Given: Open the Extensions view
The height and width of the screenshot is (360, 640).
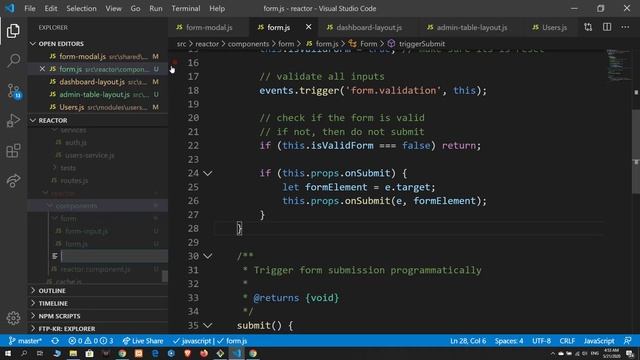Looking at the screenshot, I should [x=13, y=151].
